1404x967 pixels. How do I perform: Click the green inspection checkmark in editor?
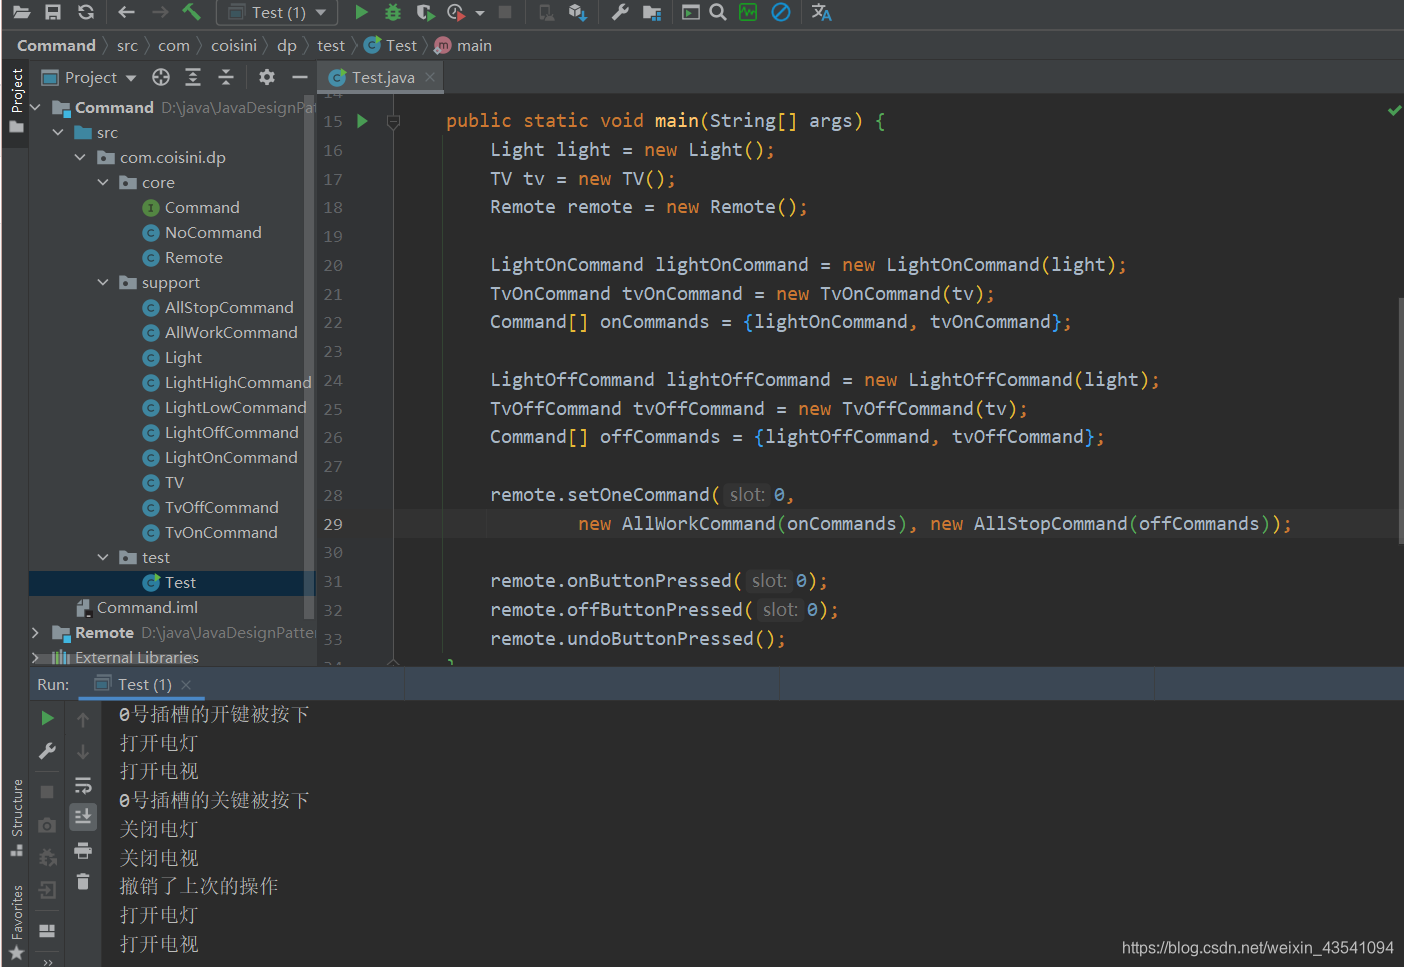click(x=1394, y=110)
